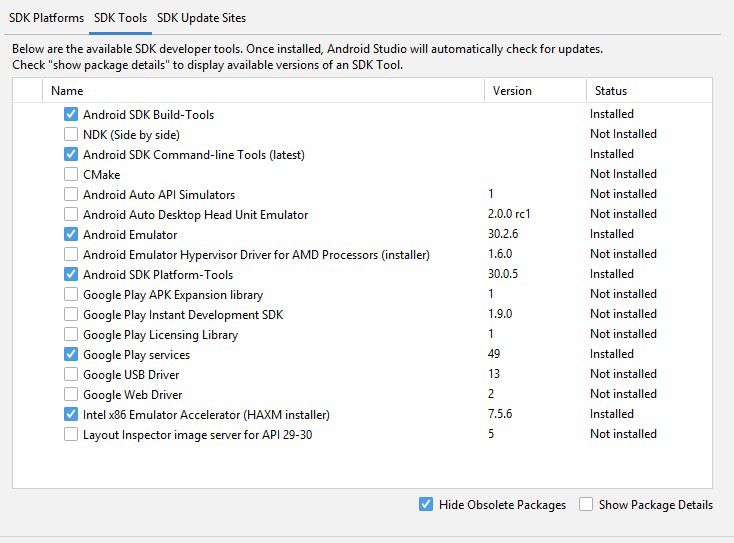Check Hypervisor Driver for AMD Processors

click(71, 254)
